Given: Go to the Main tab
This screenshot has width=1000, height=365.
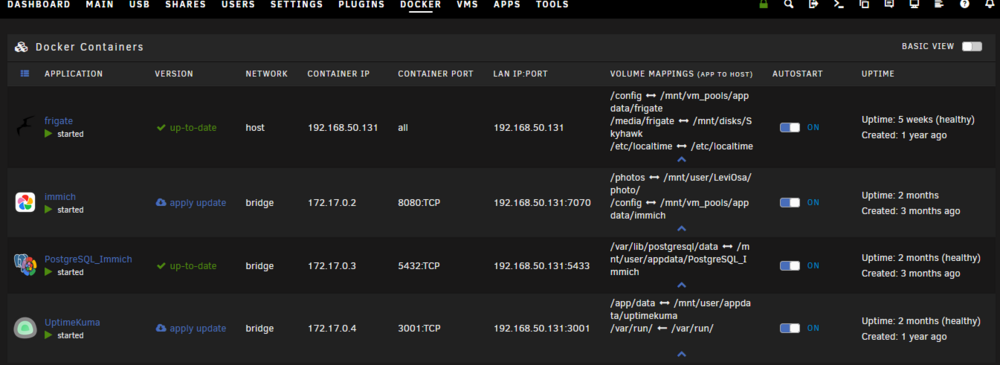Looking at the screenshot, I should tap(100, 4).
